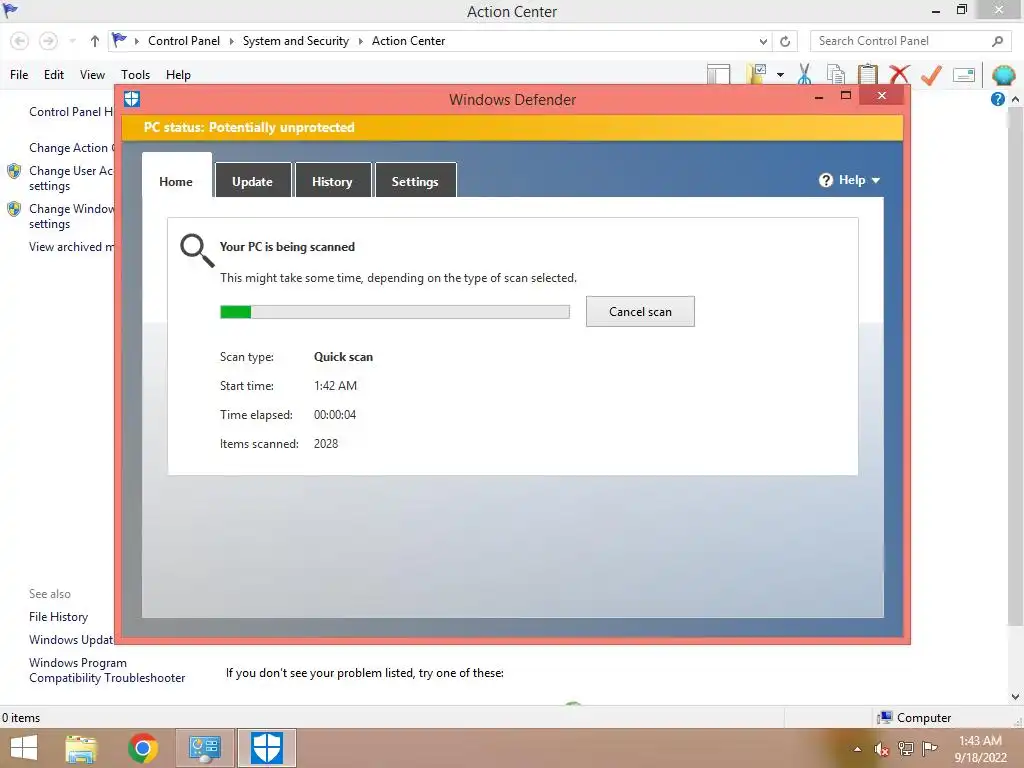Open the View menu
This screenshot has height=768, width=1024.
click(92, 74)
